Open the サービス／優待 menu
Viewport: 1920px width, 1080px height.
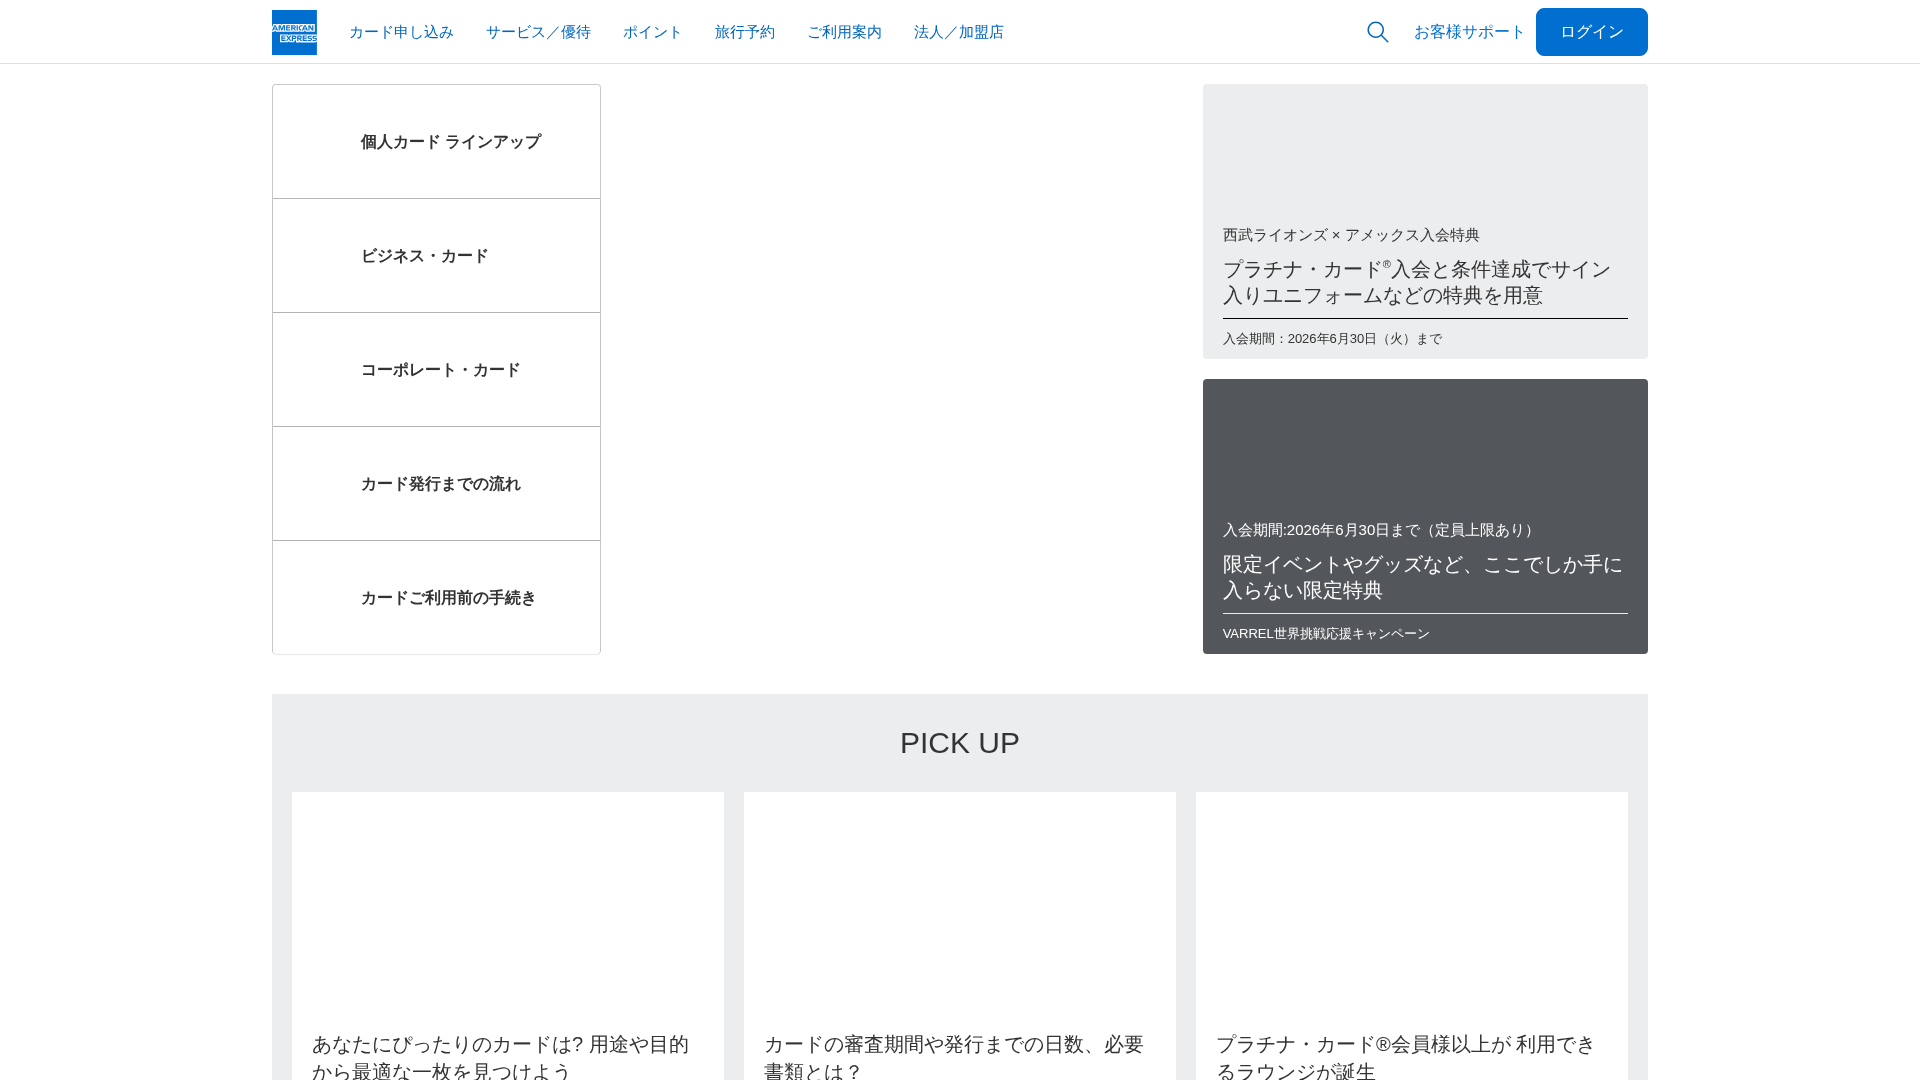[538, 32]
